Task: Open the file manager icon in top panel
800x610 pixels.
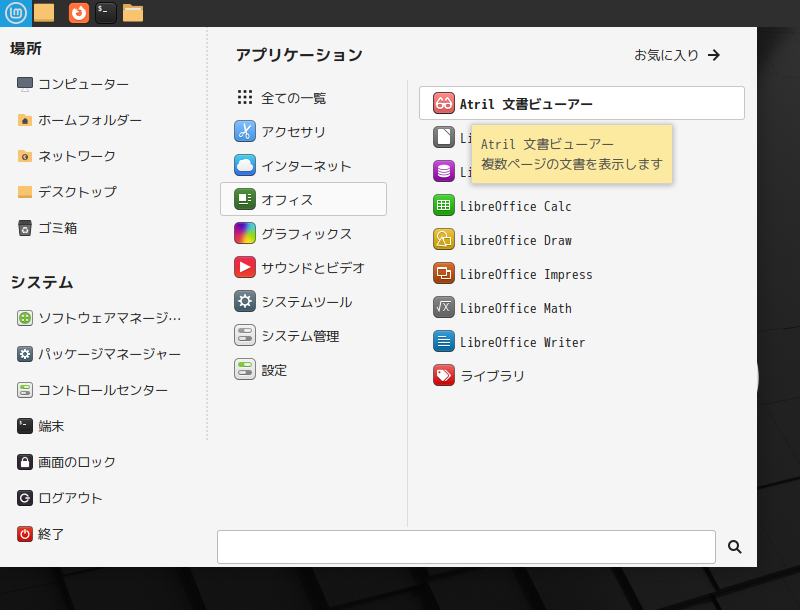Action: [133, 13]
